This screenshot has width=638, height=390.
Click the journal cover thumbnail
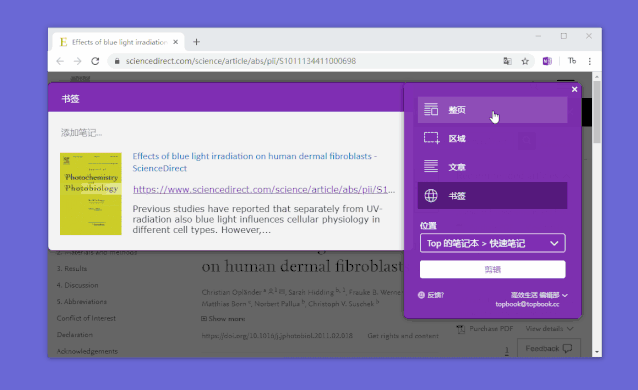point(91,194)
